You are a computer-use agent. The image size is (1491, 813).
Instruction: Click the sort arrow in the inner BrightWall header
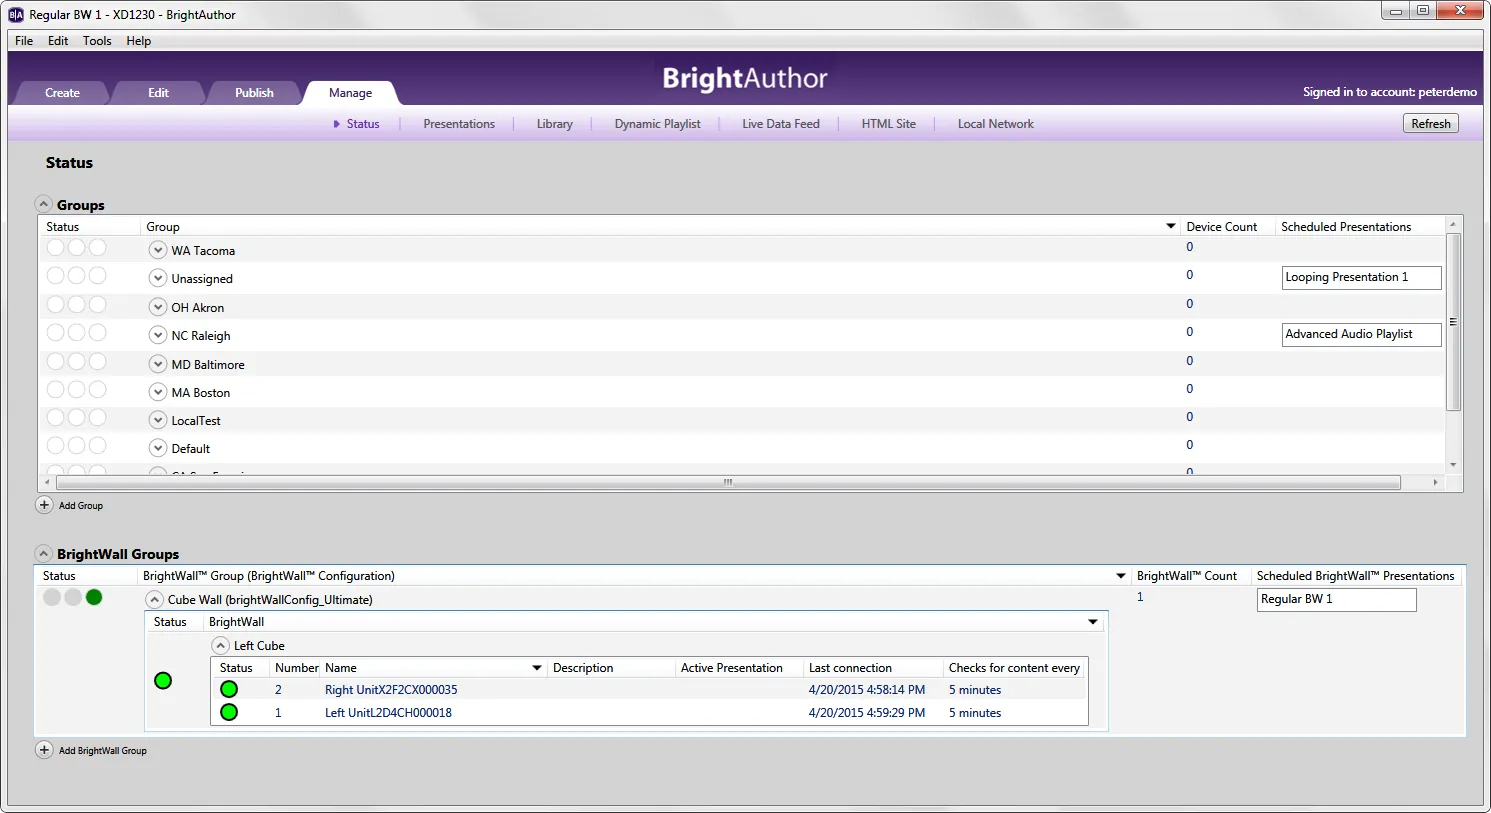pyautogui.click(x=1093, y=622)
